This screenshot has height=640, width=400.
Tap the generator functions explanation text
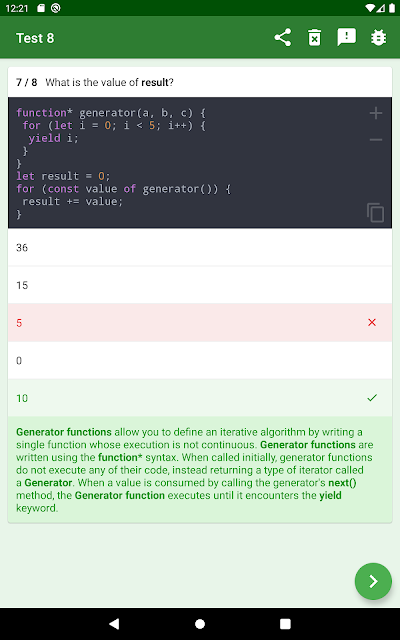195,470
